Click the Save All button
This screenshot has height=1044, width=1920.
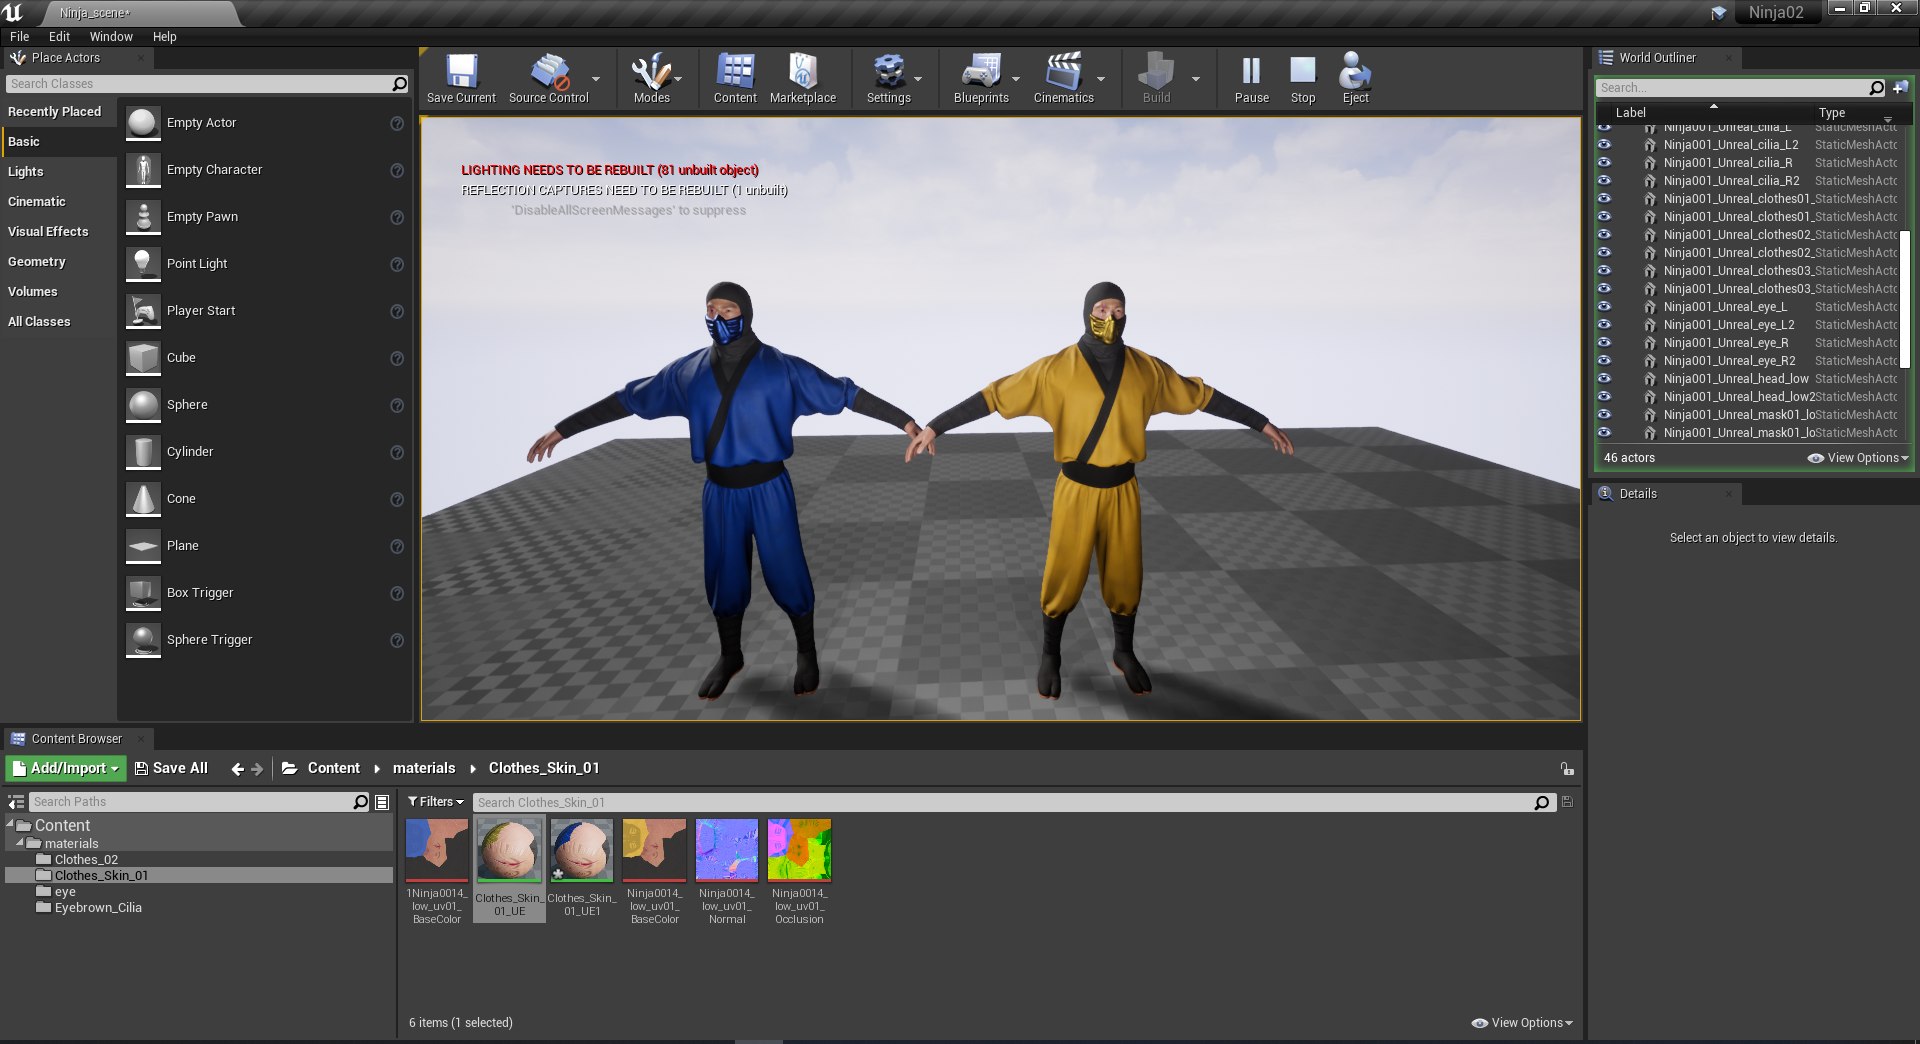point(171,768)
